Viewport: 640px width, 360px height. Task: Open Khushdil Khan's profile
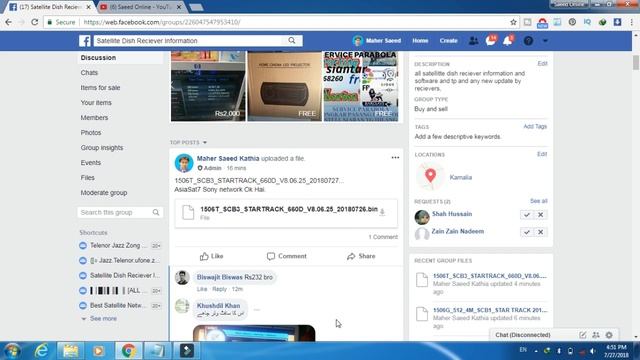pyautogui.click(x=218, y=305)
